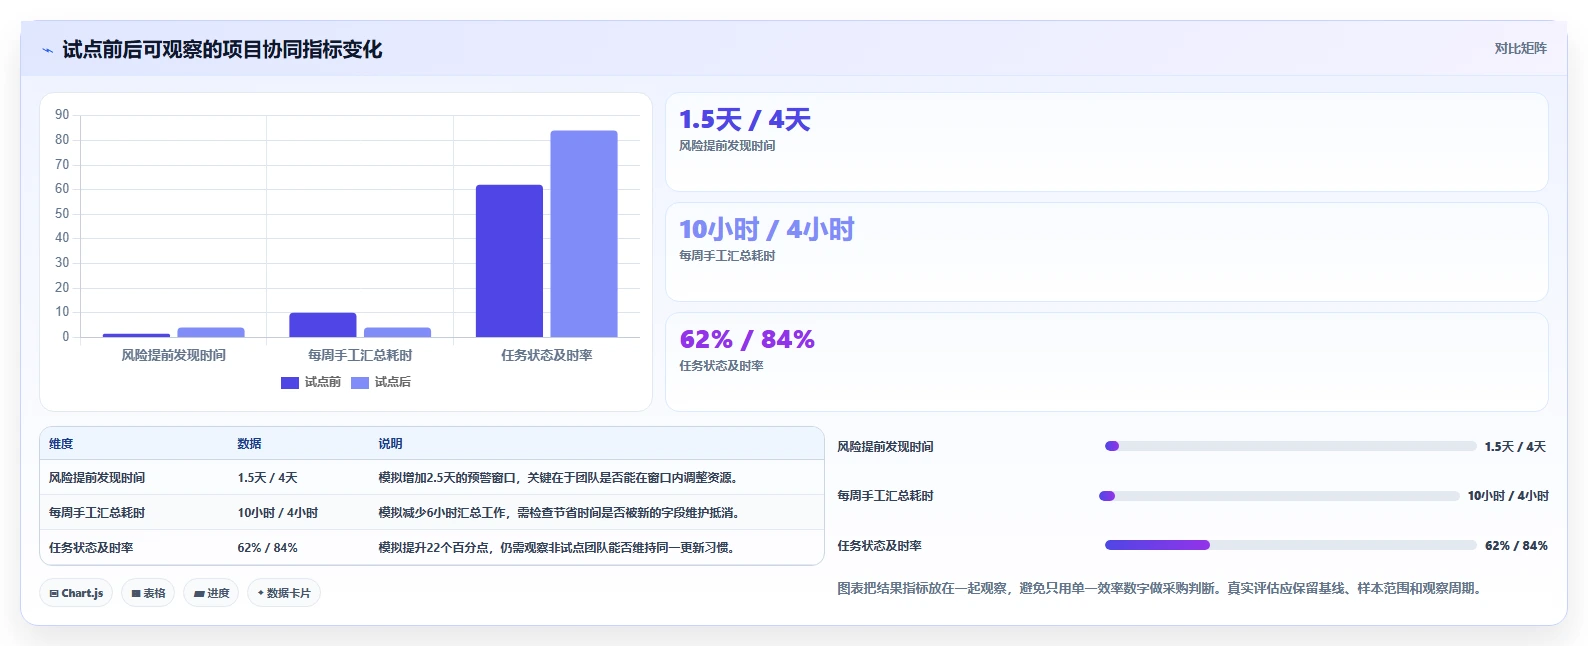Viewport: 1588px width, 646px height.
Task: Click the table data cell 62% / 84%
Action: (x=267, y=548)
